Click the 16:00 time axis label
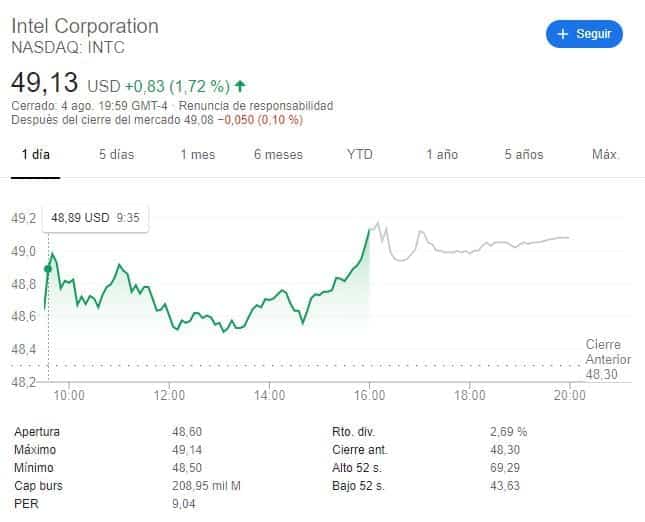 (x=369, y=395)
